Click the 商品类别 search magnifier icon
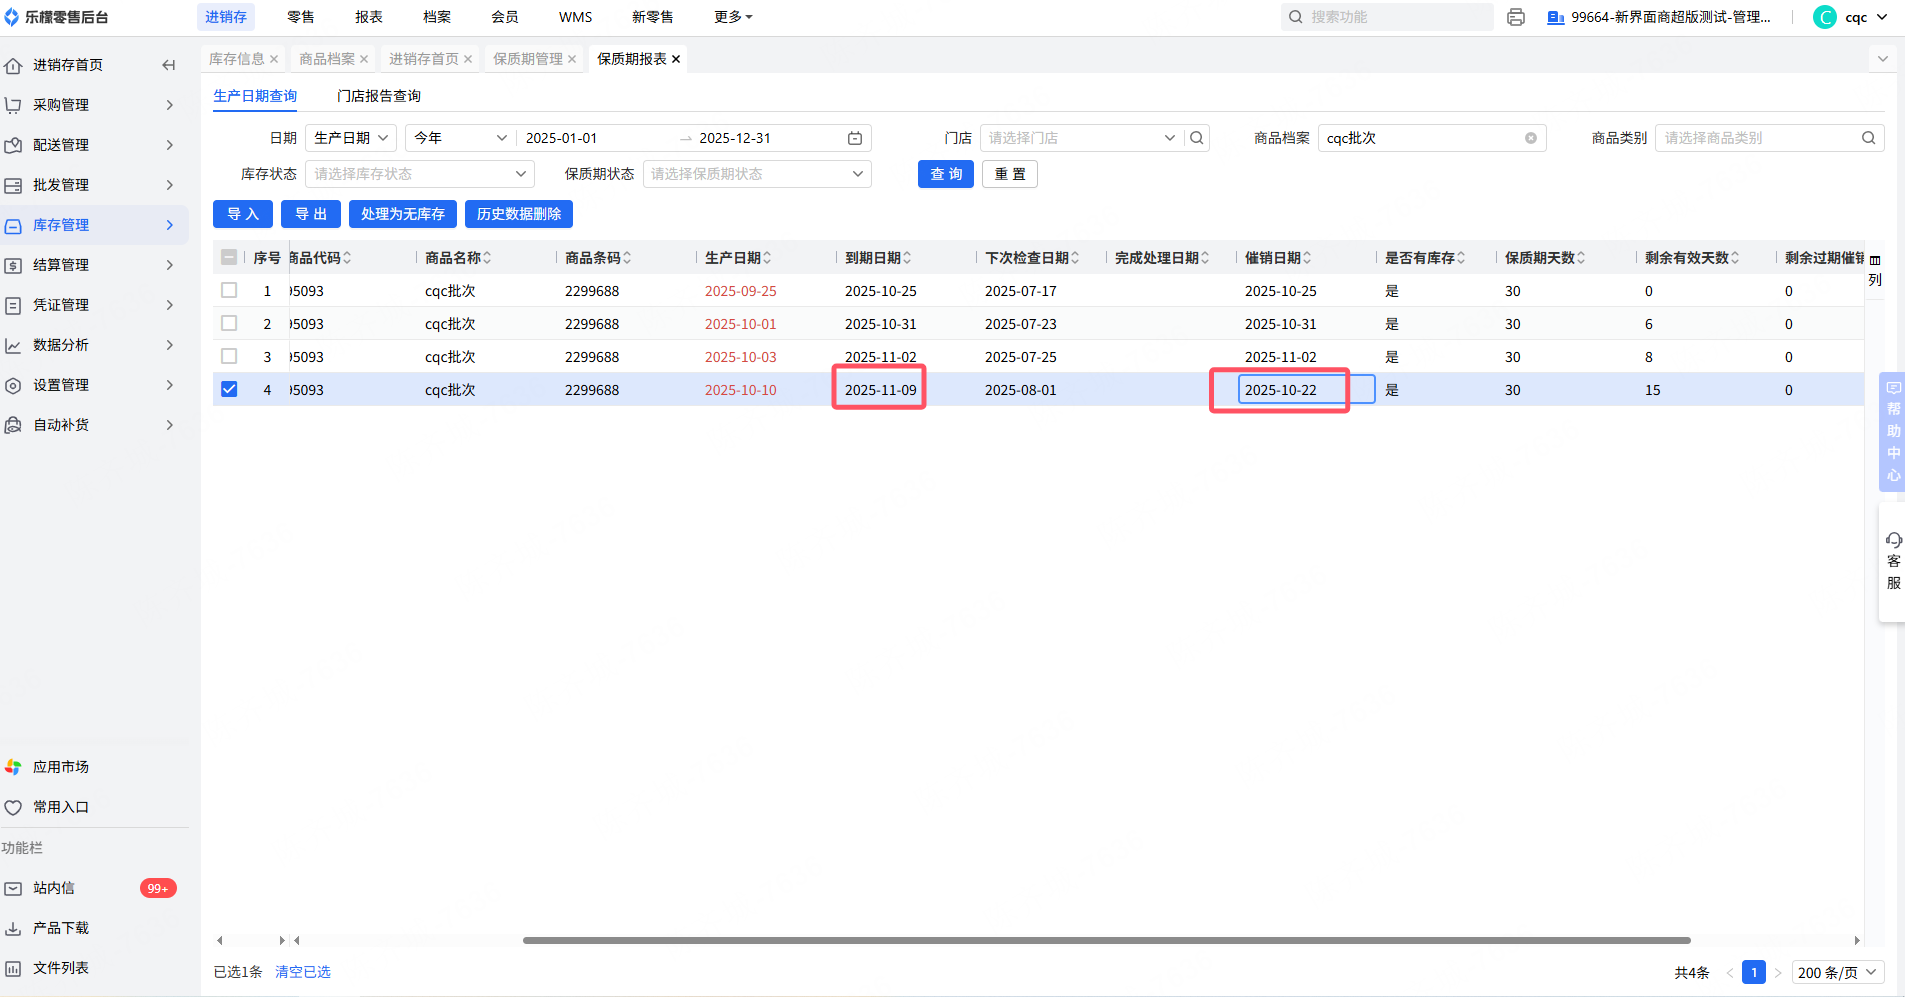 (x=1869, y=138)
